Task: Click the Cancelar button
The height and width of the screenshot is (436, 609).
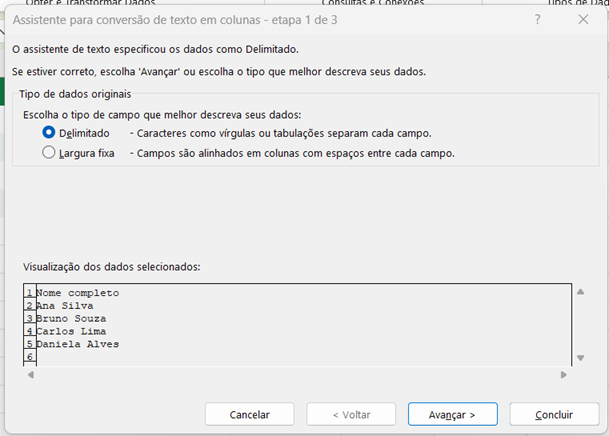Action: [x=250, y=414]
